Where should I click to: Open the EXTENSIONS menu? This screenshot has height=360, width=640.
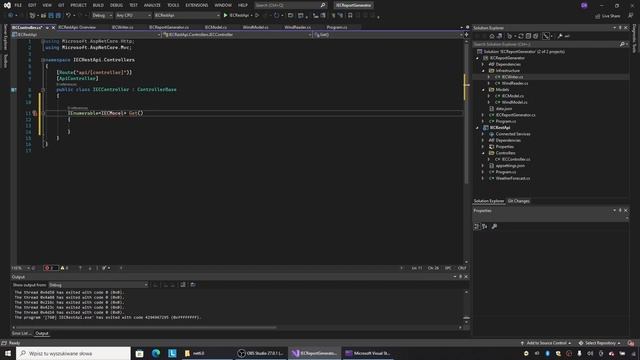[x=197, y=5]
